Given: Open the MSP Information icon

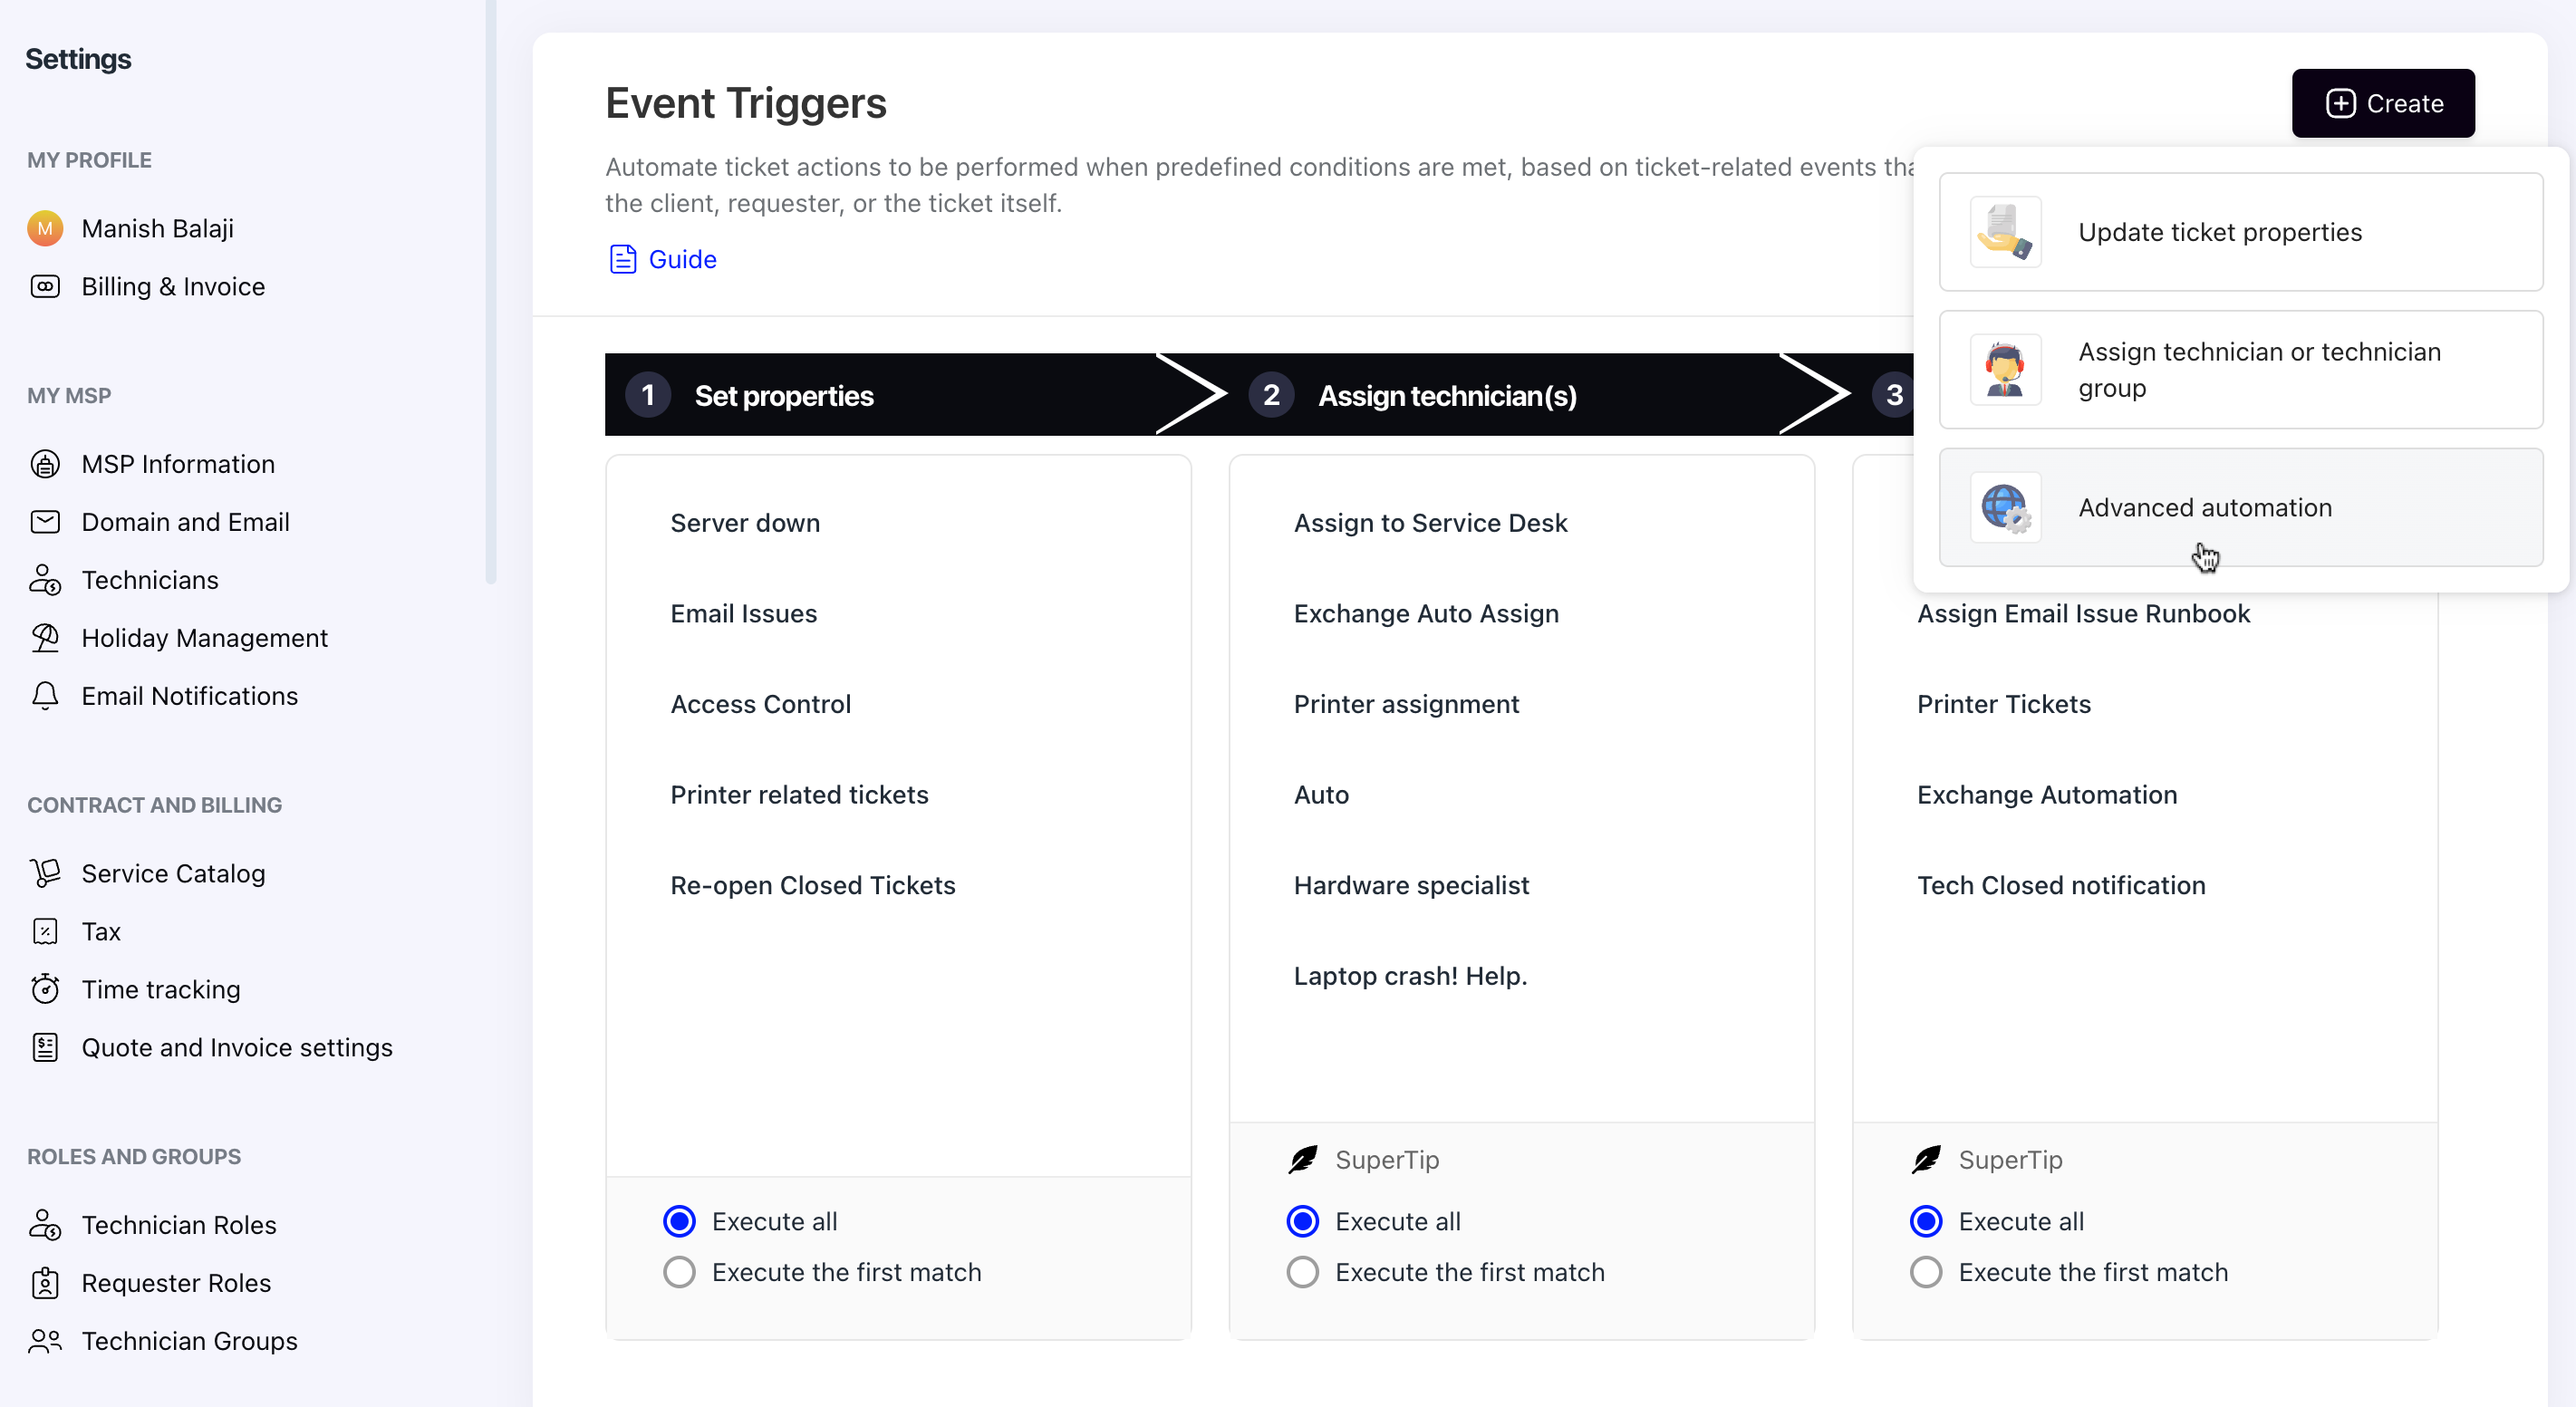Looking at the screenshot, I should (45, 464).
